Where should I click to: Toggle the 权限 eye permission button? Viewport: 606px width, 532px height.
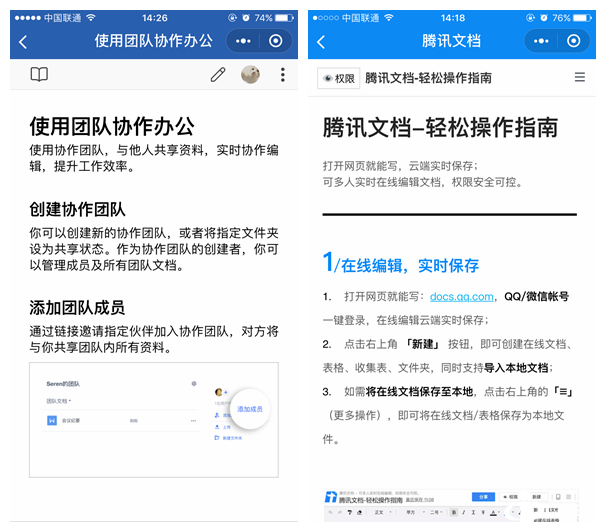click(x=339, y=78)
